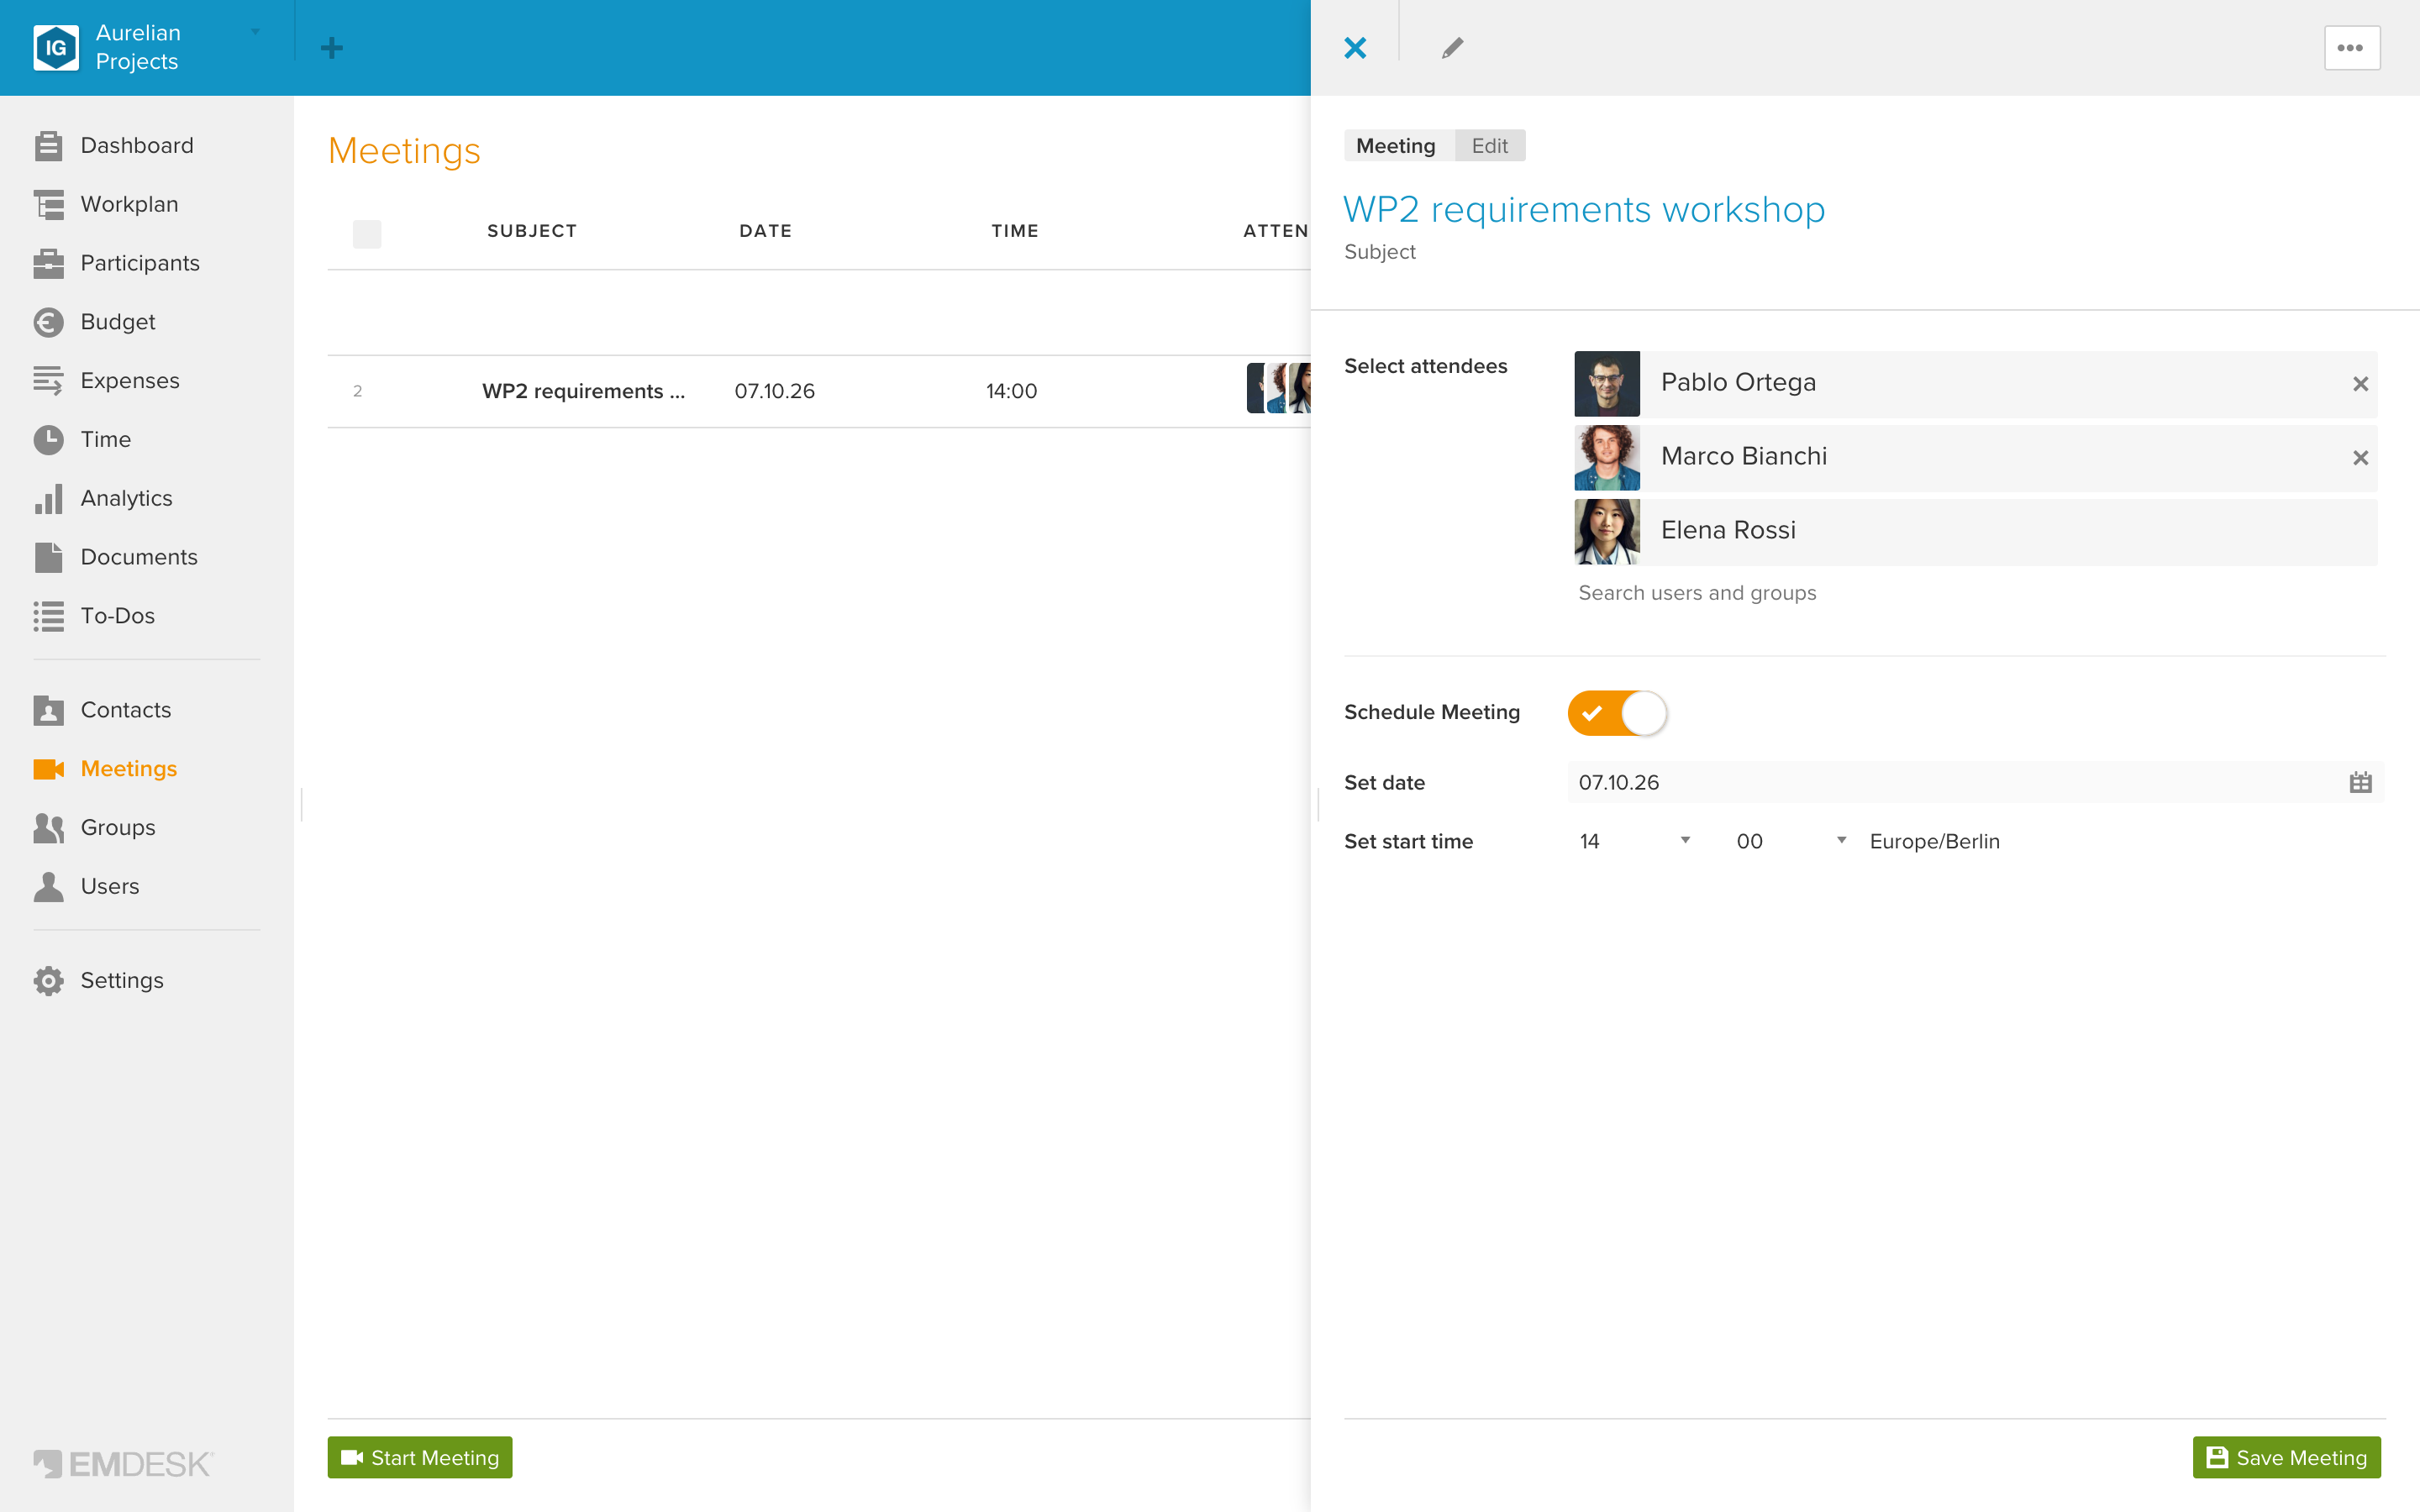The image size is (2420, 1512).
Task: Click the pencil edit icon
Action: click(x=1452, y=48)
